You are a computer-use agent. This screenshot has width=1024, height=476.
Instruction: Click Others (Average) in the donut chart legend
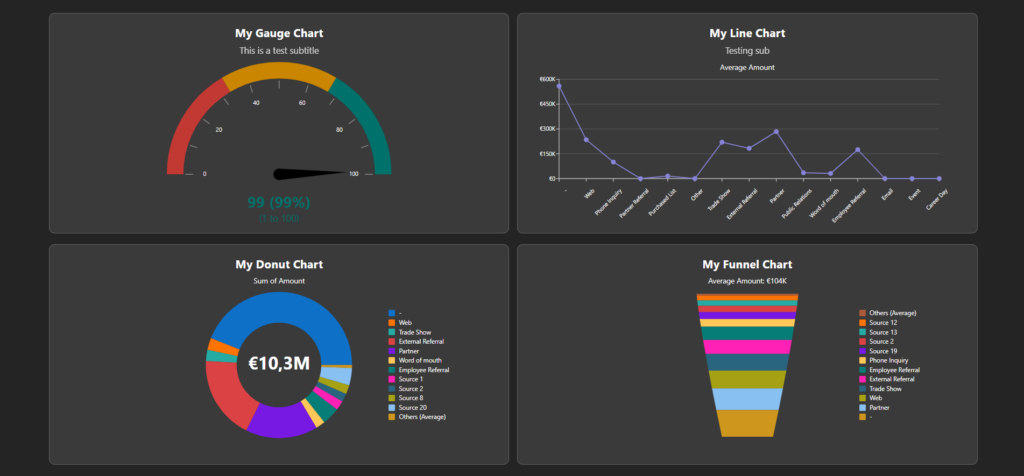(420, 417)
